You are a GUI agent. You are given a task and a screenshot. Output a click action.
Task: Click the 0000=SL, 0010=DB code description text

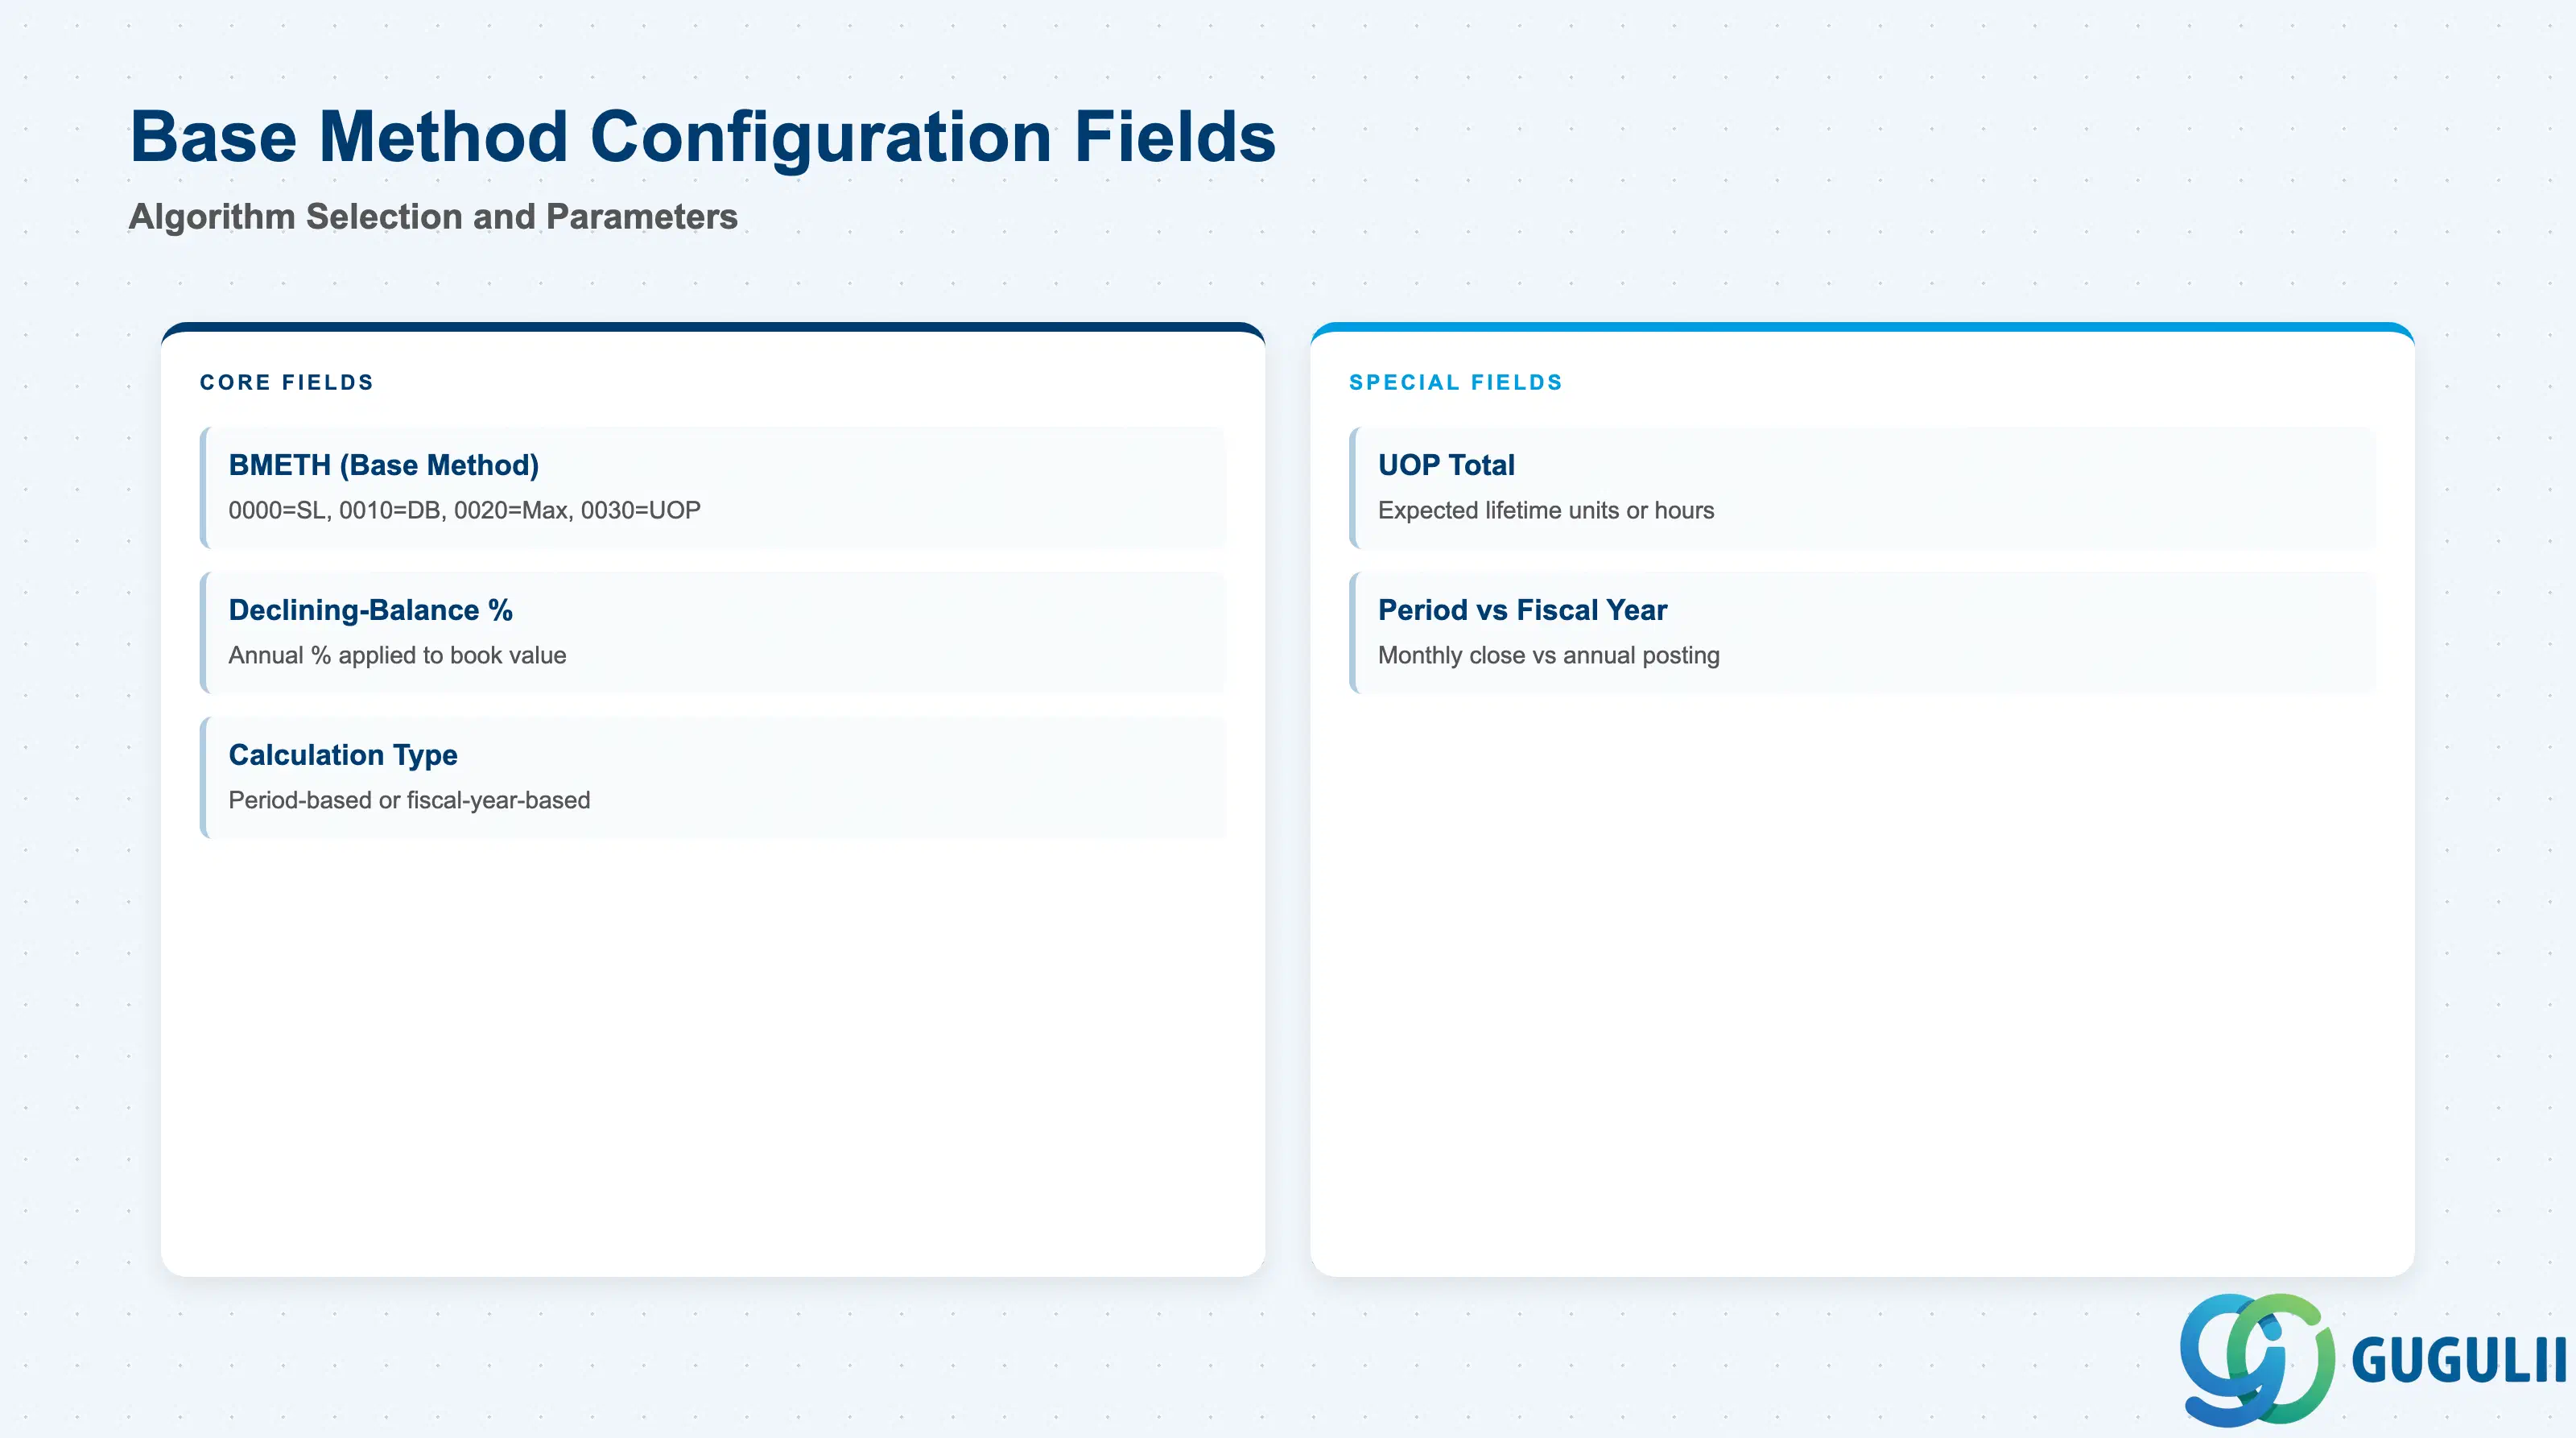[x=464, y=510]
